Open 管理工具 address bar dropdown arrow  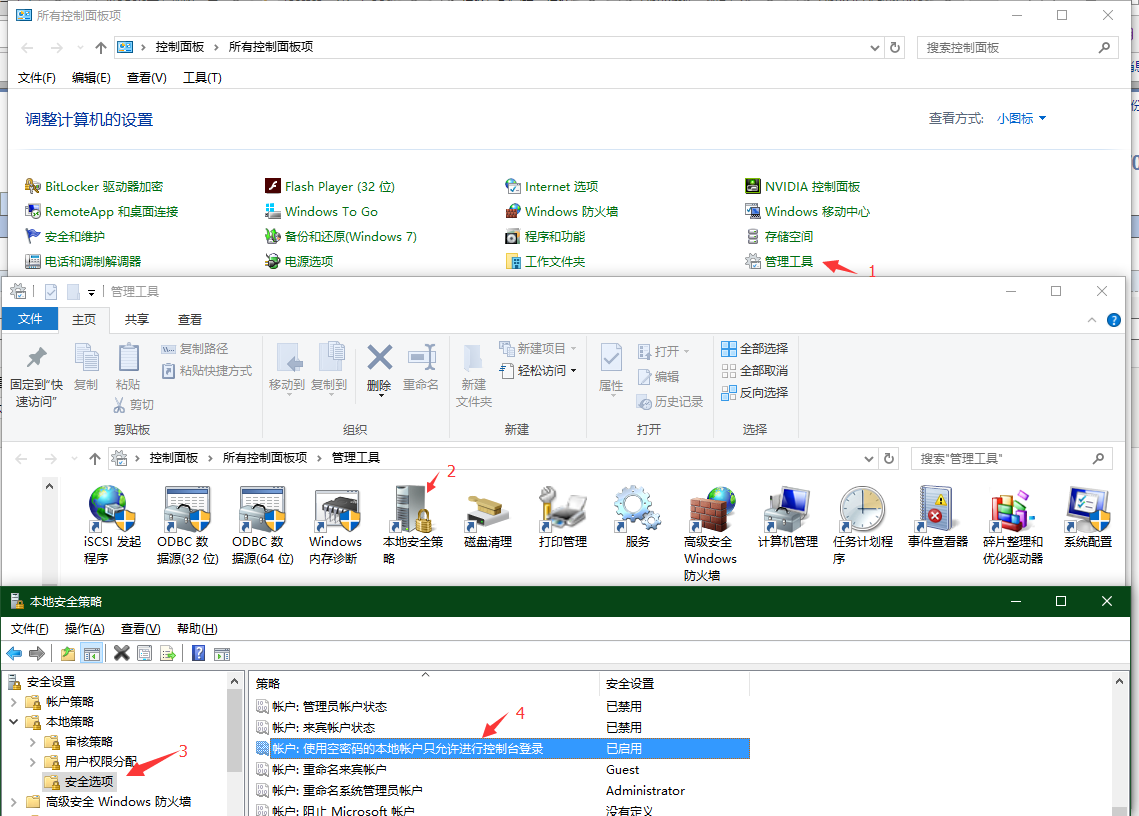[x=869, y=459]
